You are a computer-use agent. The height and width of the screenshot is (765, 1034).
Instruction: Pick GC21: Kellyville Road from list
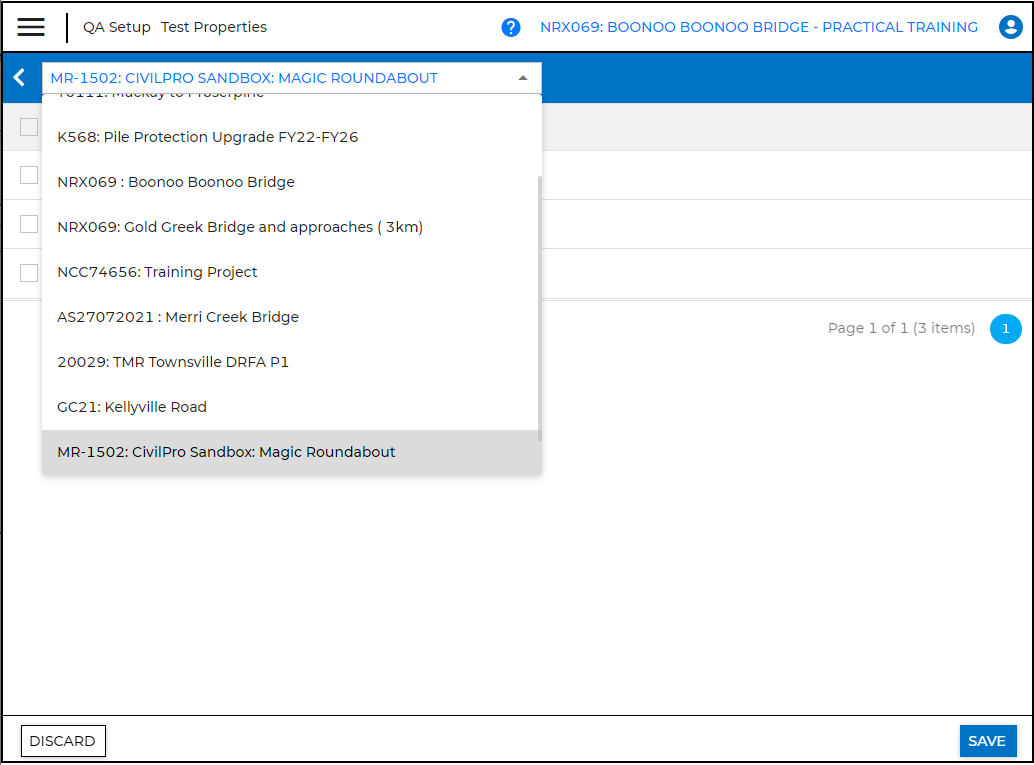tap(291, 407)
